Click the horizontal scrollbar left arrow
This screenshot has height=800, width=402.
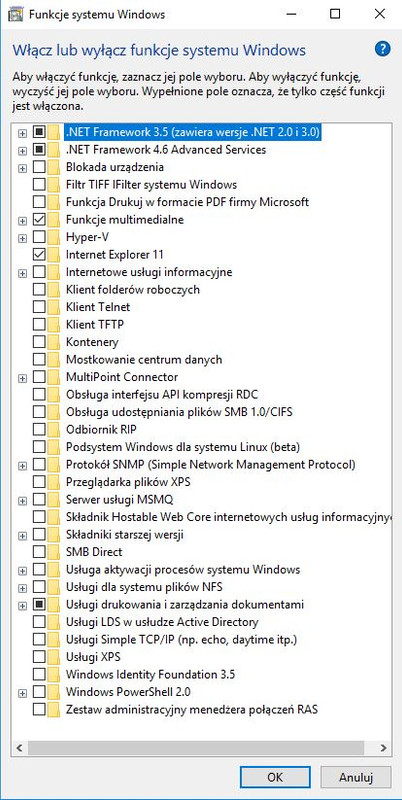pyautogui.click(x=19, y=748)
